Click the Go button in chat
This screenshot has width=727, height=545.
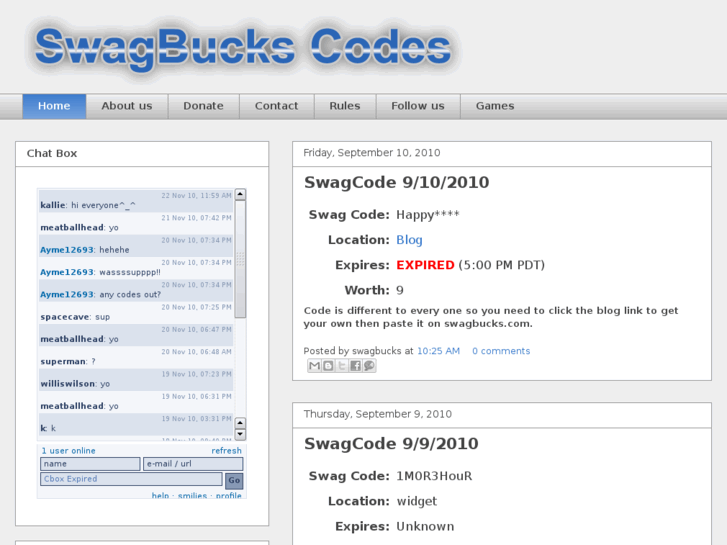click(234, 481)
